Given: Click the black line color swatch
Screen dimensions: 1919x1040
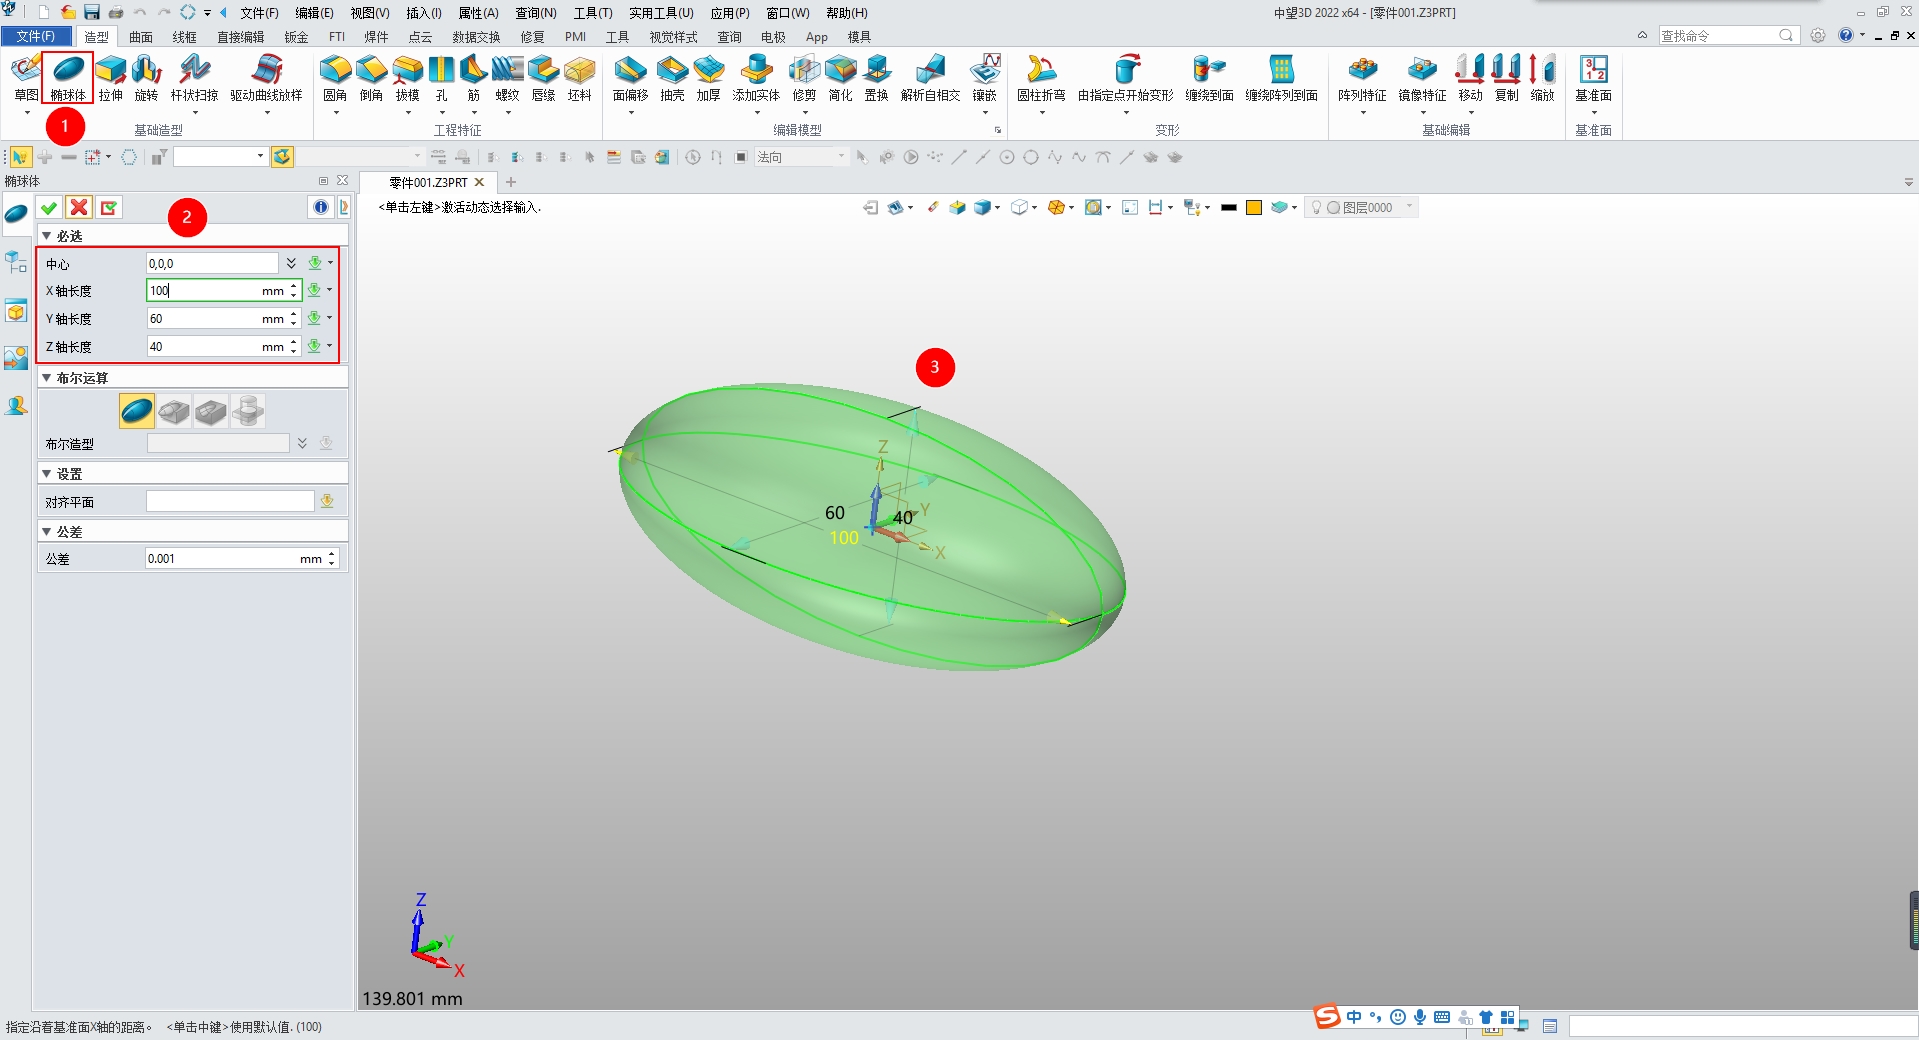Looking at the screenshot, I should click(1229, 207).
